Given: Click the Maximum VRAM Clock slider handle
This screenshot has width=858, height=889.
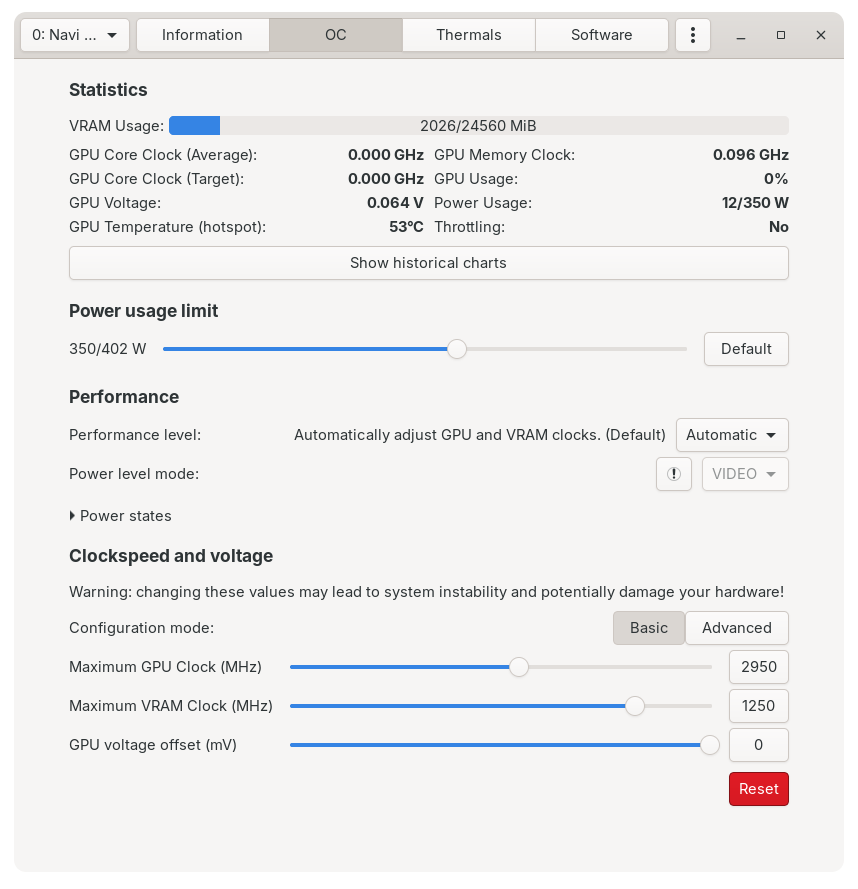Looking at the screenshot, I should [635, 706].
